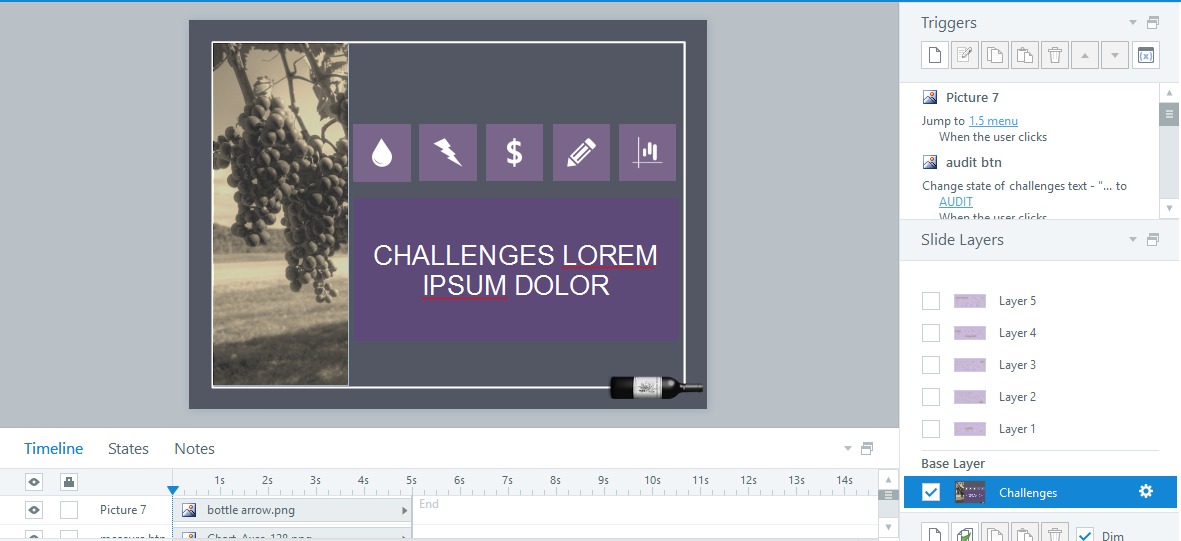Open the Timeline panel dropdown arrow
Image resolution: width=1181 pixels, height=541 pixels.
point(847,448)
